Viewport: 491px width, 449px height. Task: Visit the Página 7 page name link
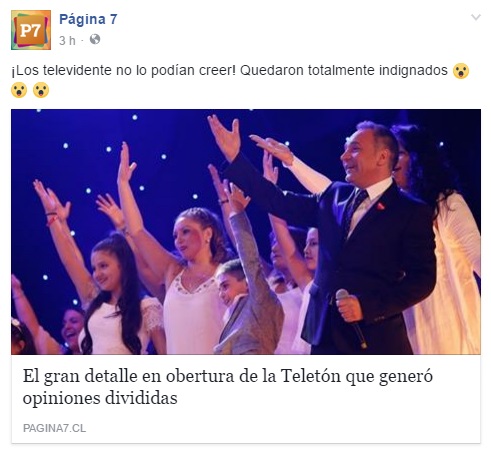point(88,19)
